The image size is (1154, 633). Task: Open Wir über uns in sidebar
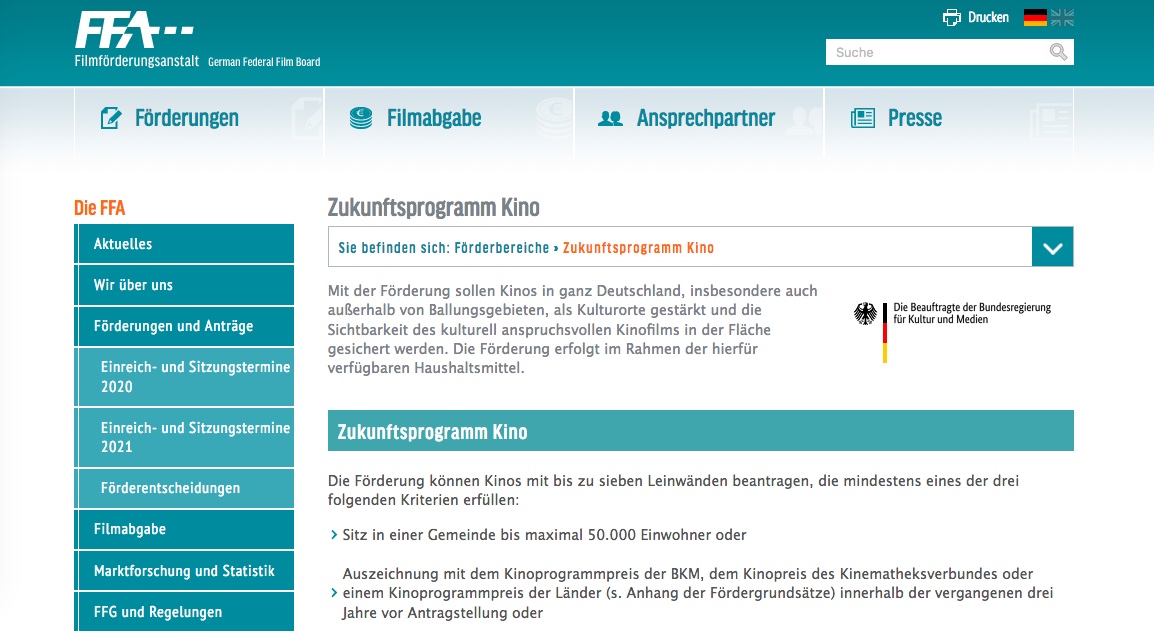133,285
